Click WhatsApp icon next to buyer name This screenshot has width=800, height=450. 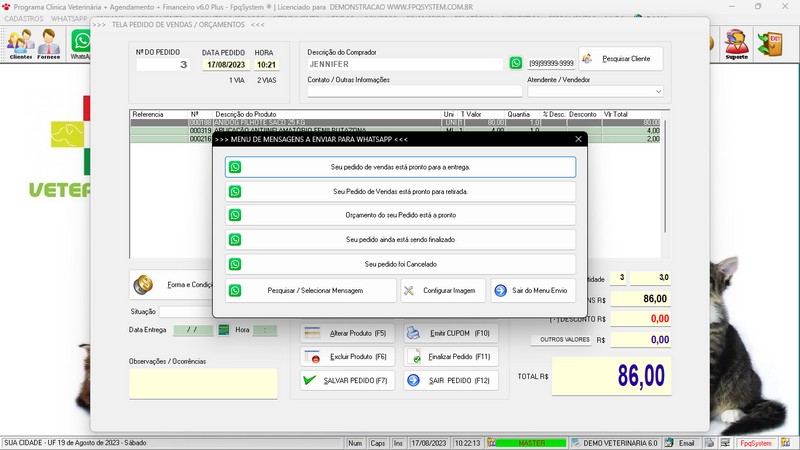point(516,63)
